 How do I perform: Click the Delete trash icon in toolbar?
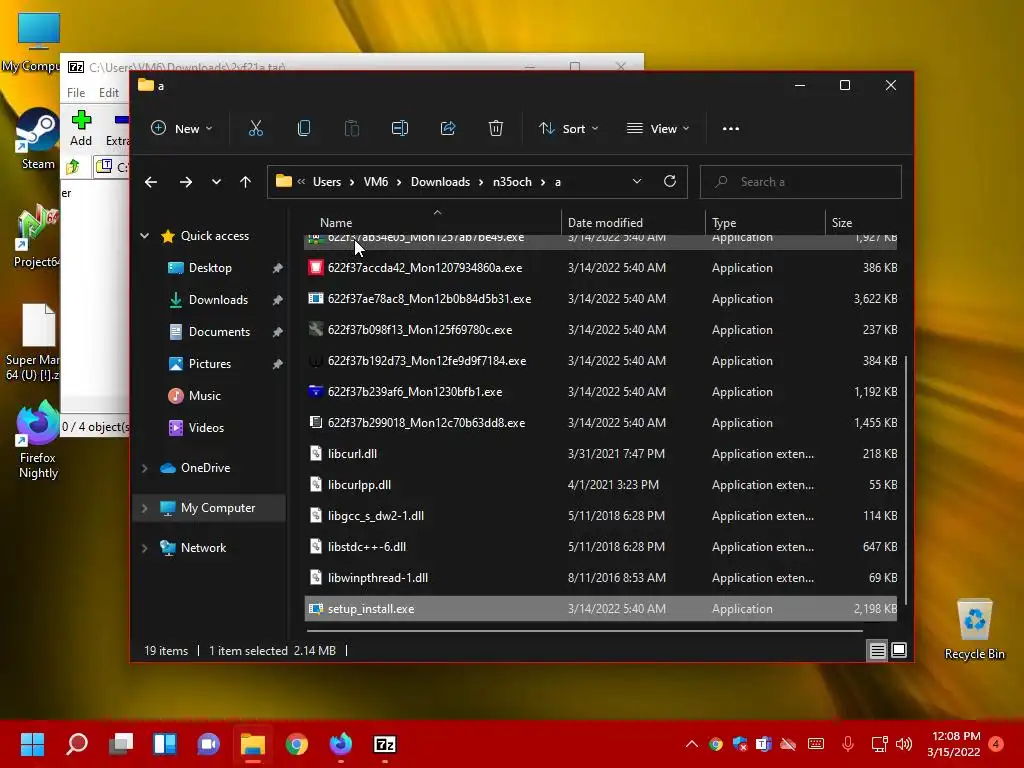point(496,129)
